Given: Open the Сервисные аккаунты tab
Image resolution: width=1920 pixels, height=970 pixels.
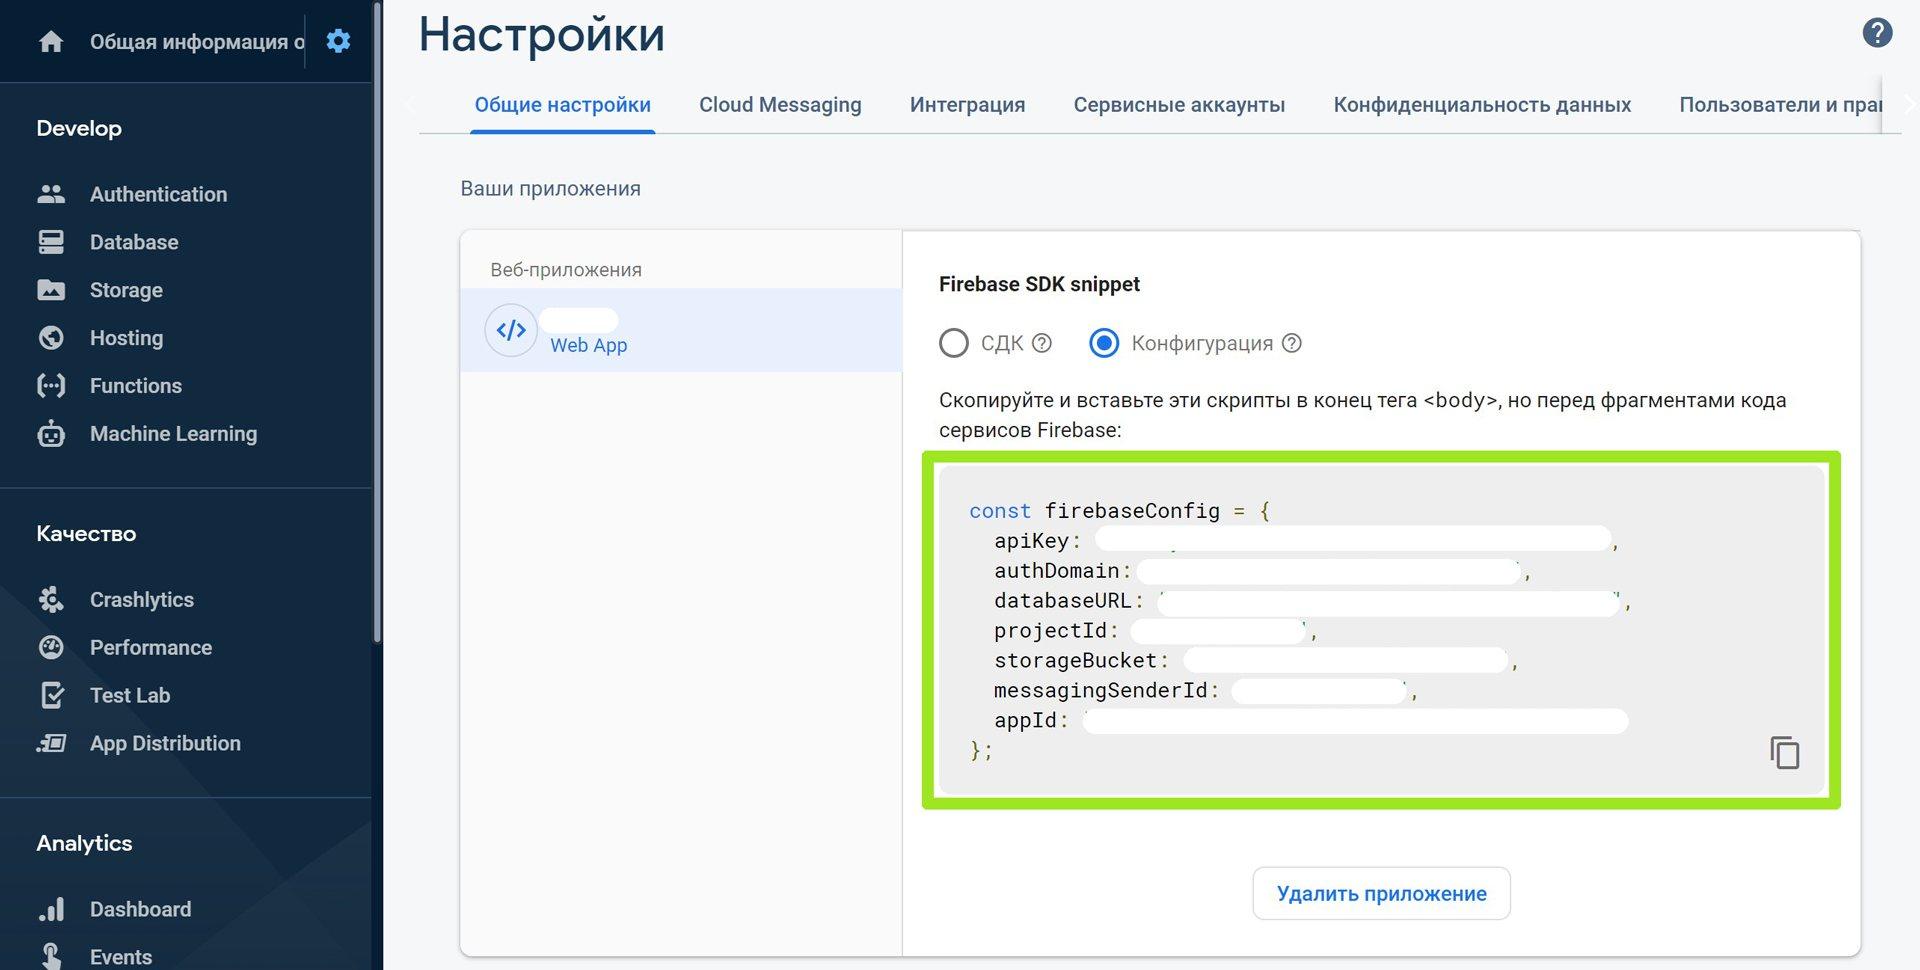Looking at the screenshot, I should tap(1179, 105).
